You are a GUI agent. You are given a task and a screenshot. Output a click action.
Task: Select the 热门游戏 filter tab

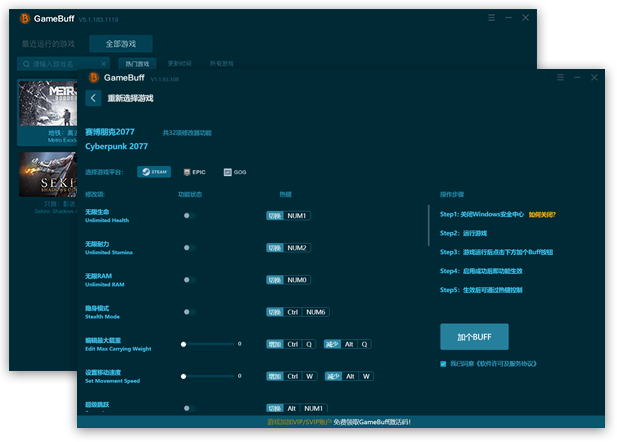point(137,64)
